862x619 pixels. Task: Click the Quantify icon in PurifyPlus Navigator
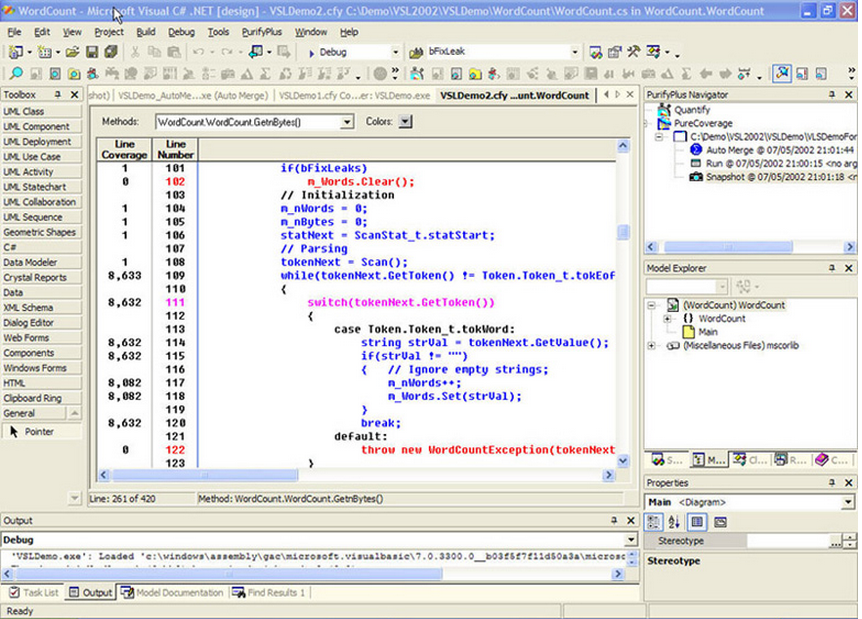(x=665, y=110)
